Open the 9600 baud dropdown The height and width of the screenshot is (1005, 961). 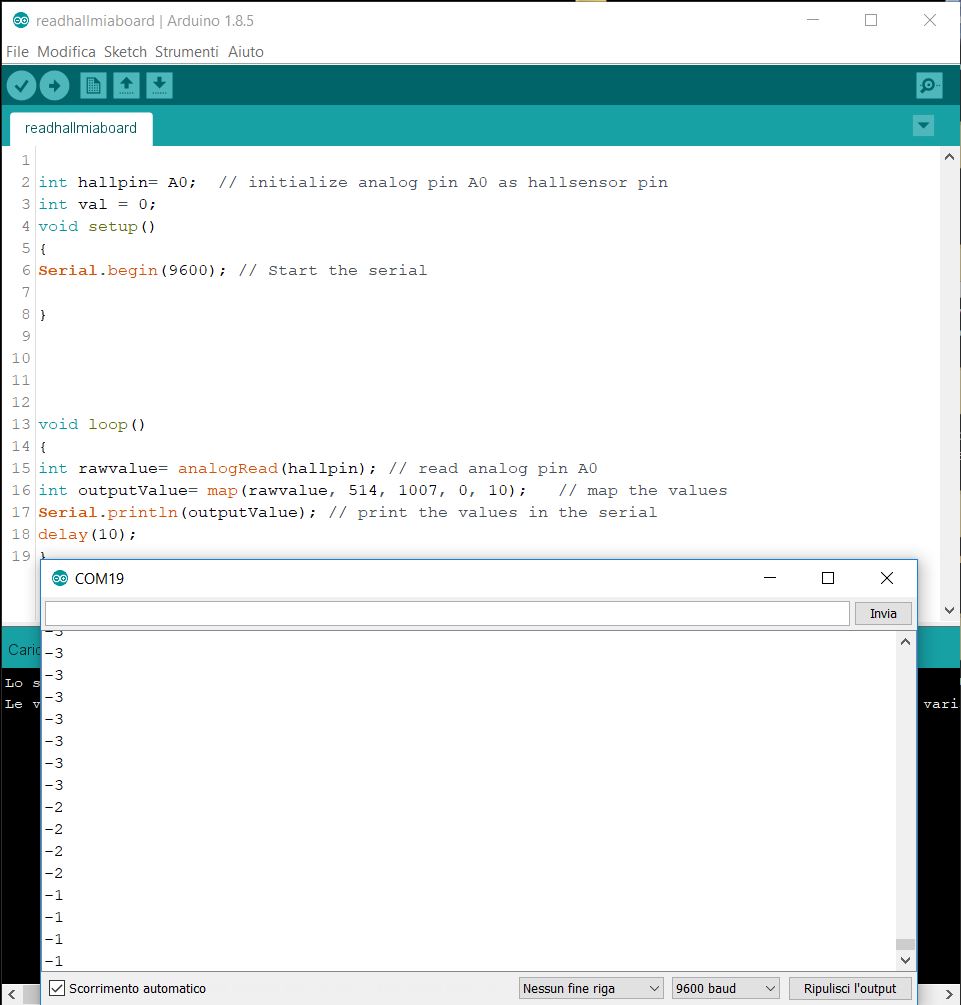726,988
